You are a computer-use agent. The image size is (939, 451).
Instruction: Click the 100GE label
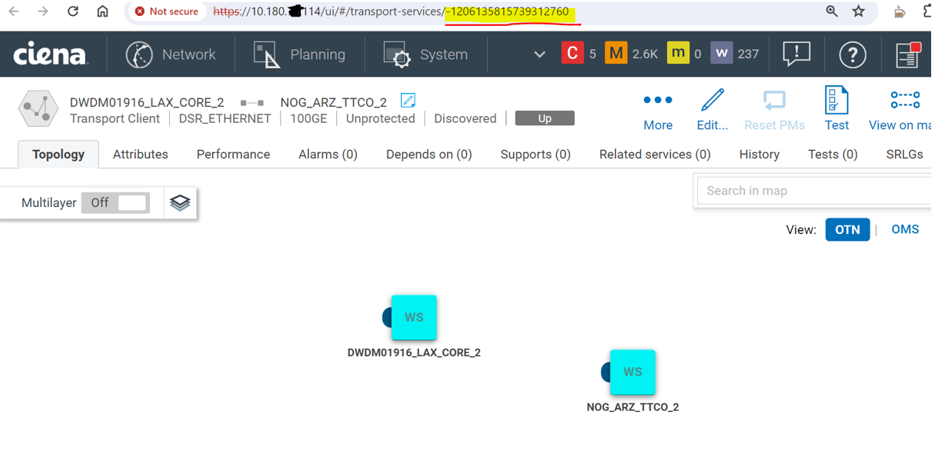(308, 119)
